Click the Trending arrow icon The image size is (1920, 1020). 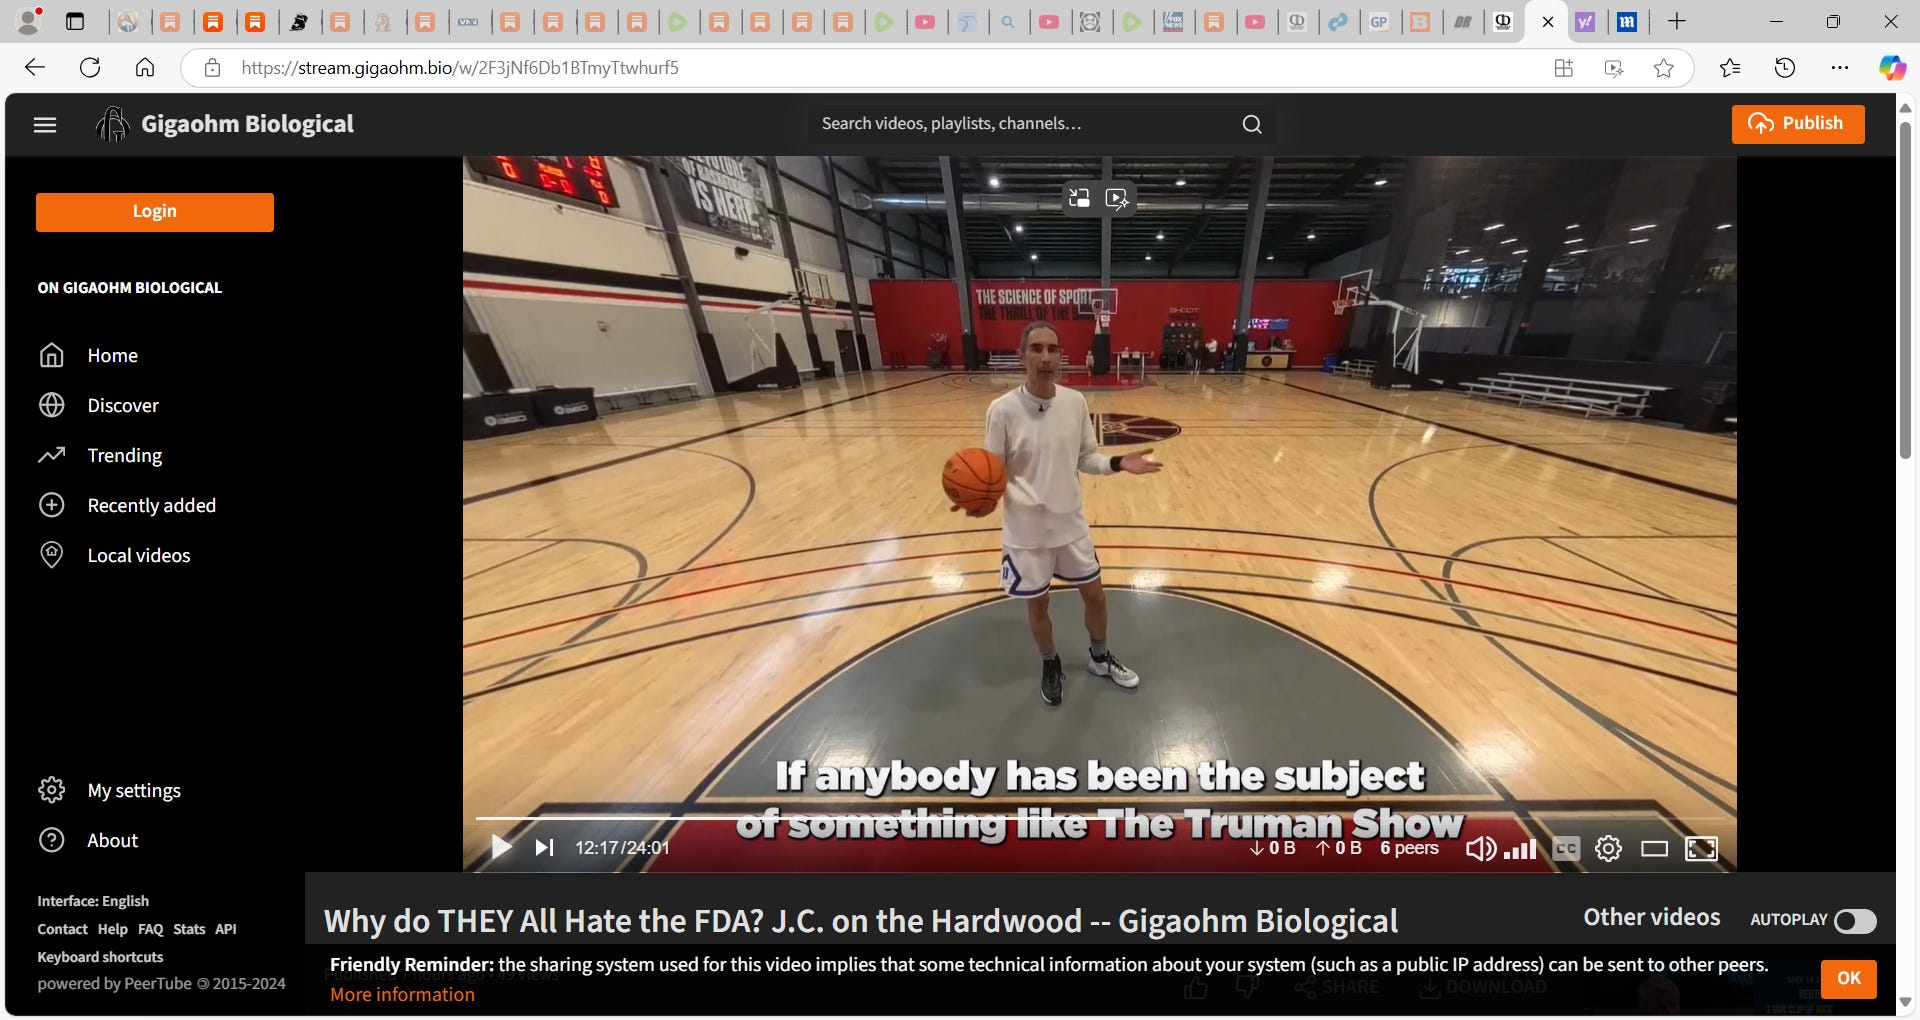click(51, 455)
